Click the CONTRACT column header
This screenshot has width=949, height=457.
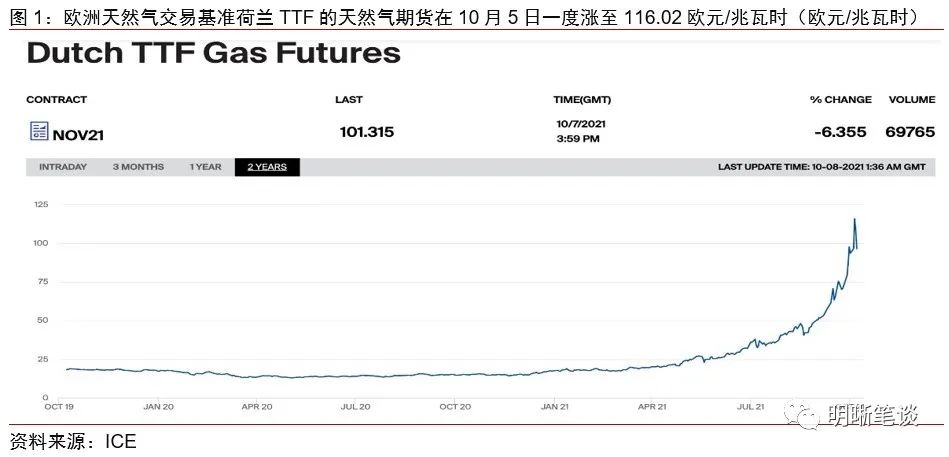[56, 100]
